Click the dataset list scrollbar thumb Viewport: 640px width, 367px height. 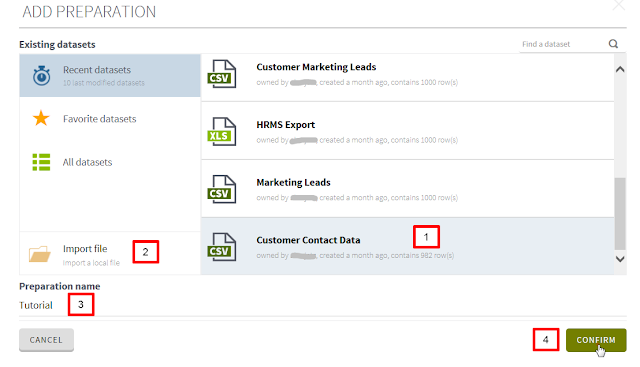(620, 214)
